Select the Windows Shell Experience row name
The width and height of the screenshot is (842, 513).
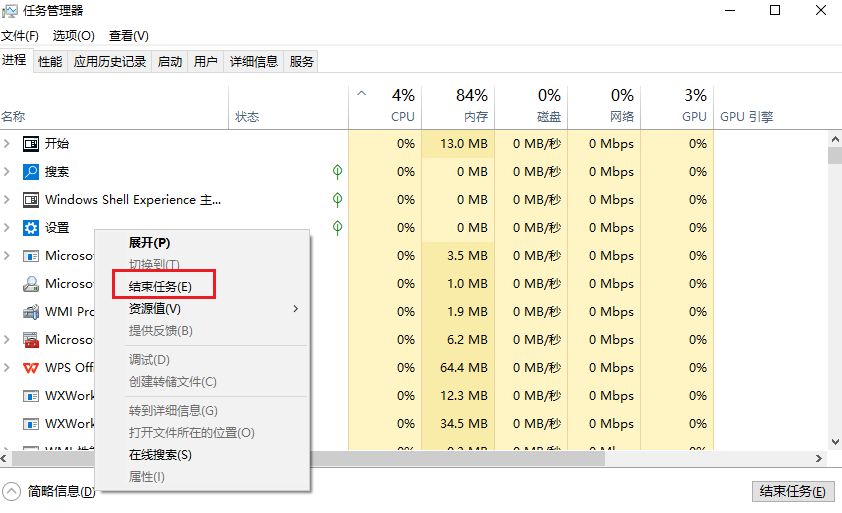coord(133,200)
